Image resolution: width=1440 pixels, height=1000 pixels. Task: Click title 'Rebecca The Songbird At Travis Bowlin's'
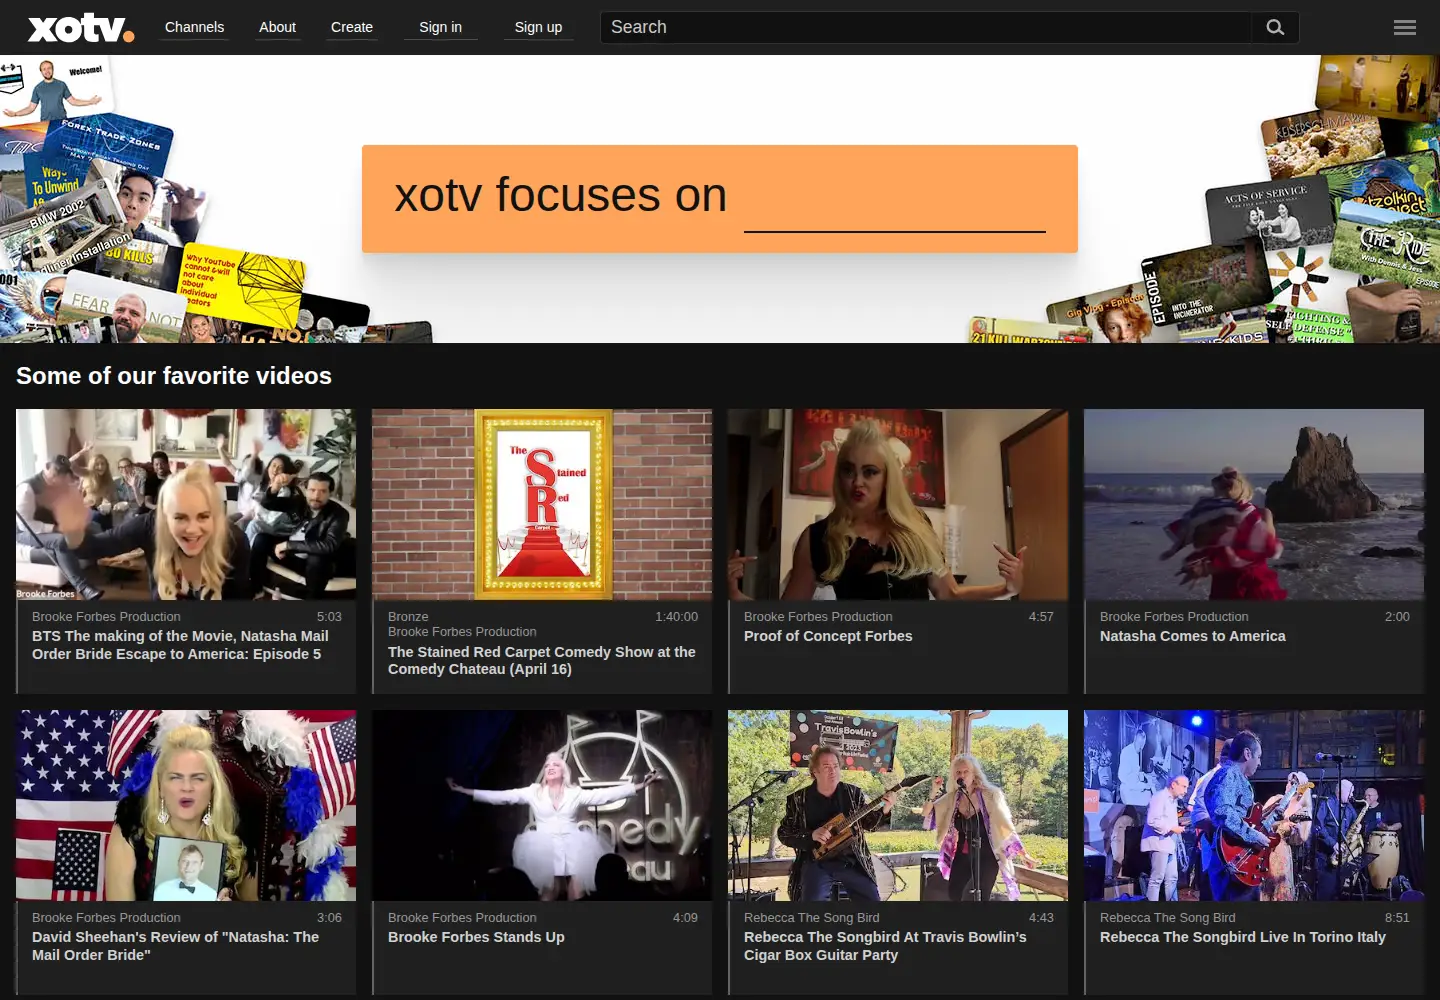click(885, 946)
